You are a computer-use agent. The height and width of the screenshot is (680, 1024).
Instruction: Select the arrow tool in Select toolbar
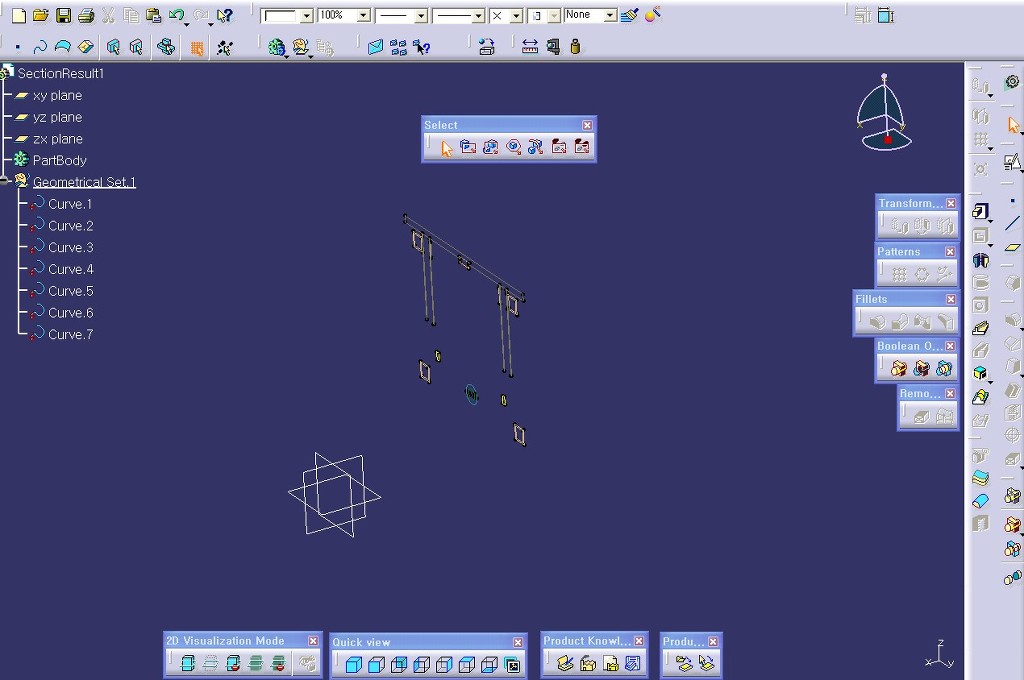click(x=446, y=148)
